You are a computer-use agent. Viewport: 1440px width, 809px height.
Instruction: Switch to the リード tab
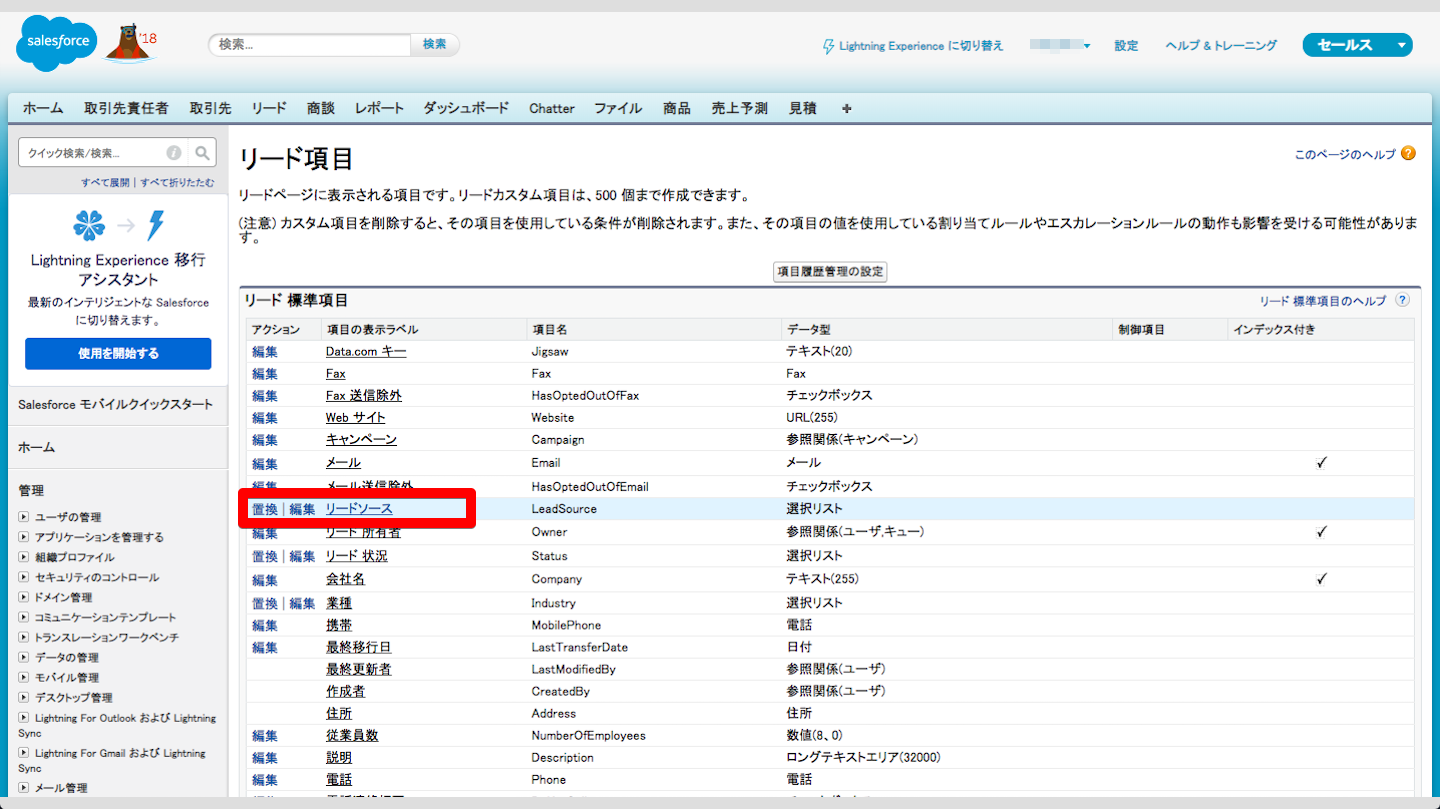click(269, 108)
